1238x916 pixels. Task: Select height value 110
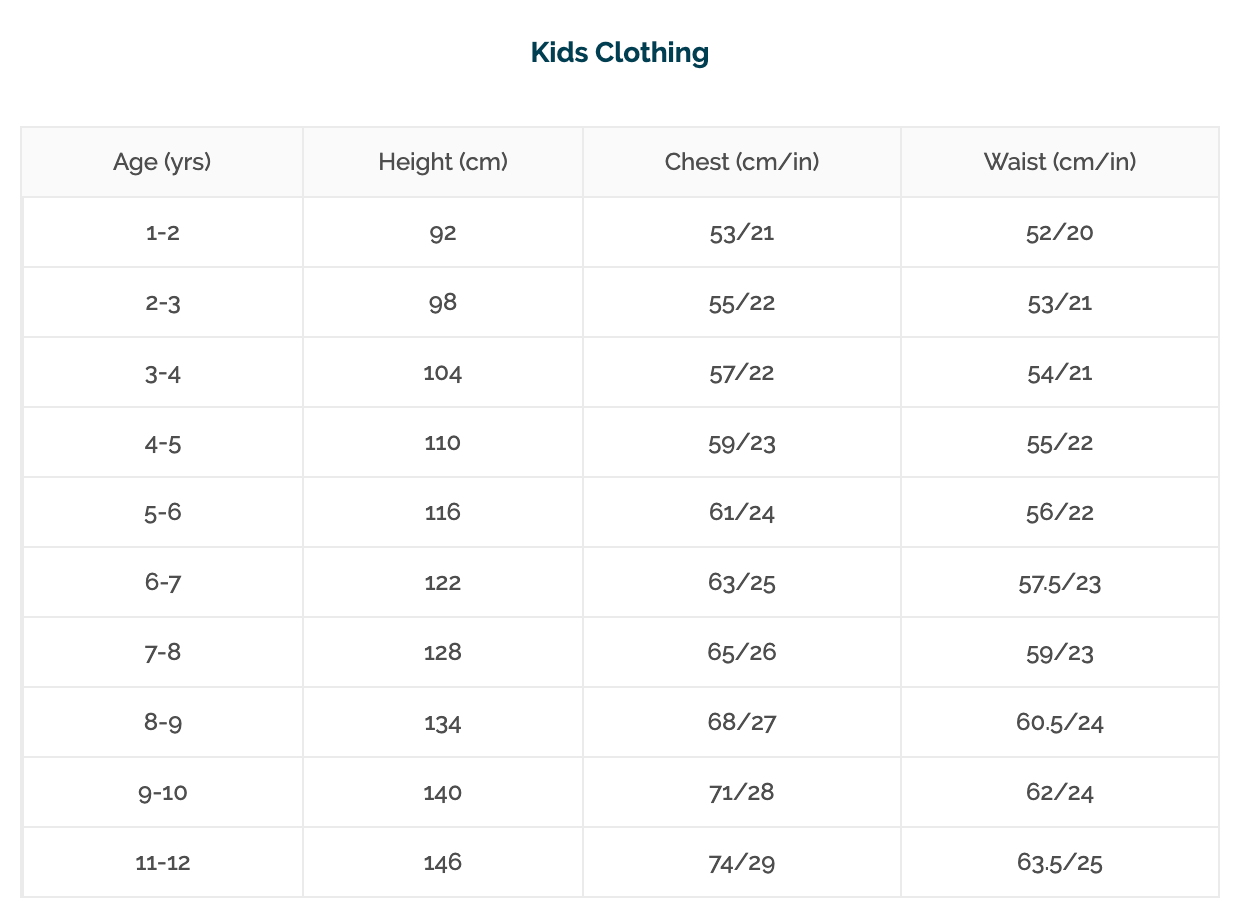442,442
